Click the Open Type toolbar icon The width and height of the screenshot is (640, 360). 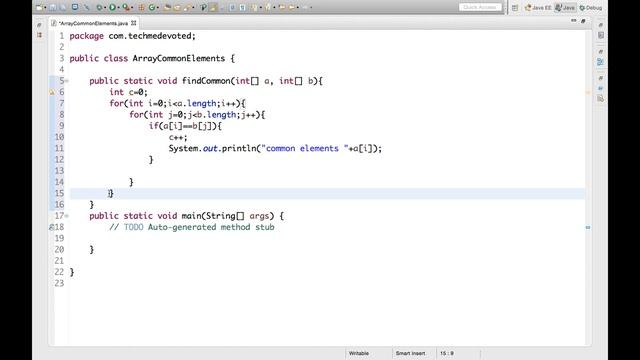click(x=167, y=7)
